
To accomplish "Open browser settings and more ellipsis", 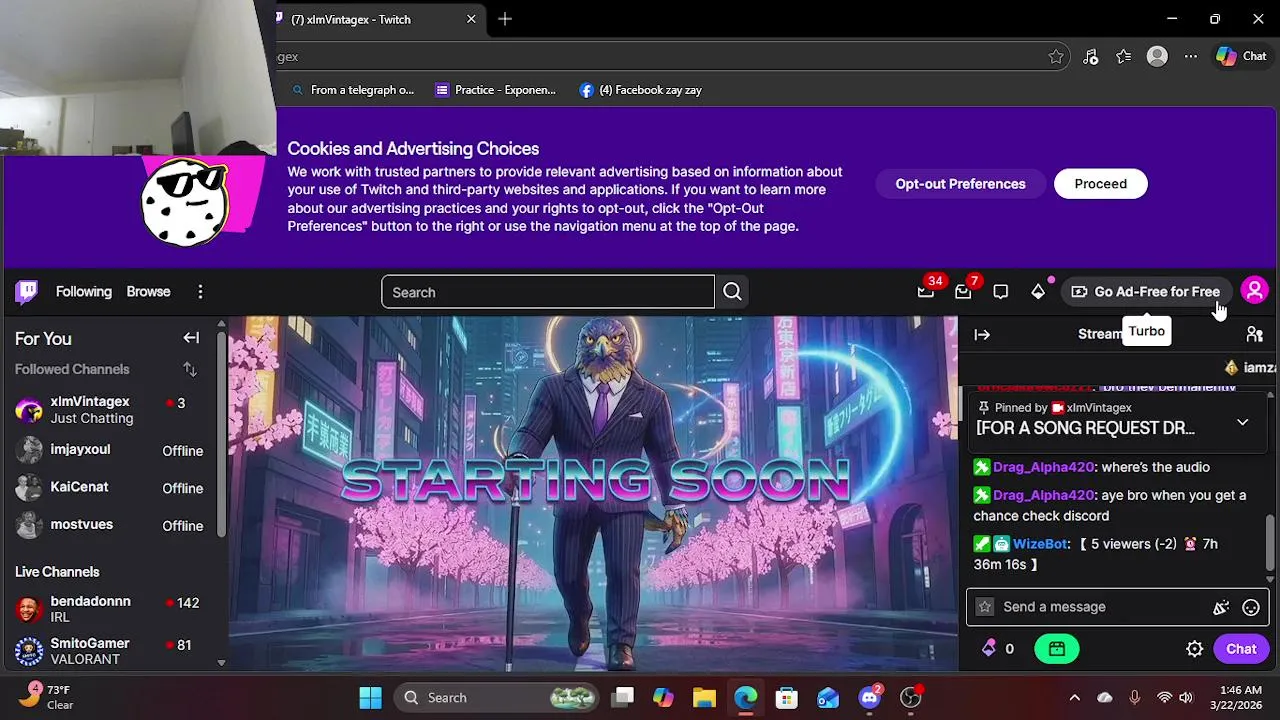I will pos(1190,57).
